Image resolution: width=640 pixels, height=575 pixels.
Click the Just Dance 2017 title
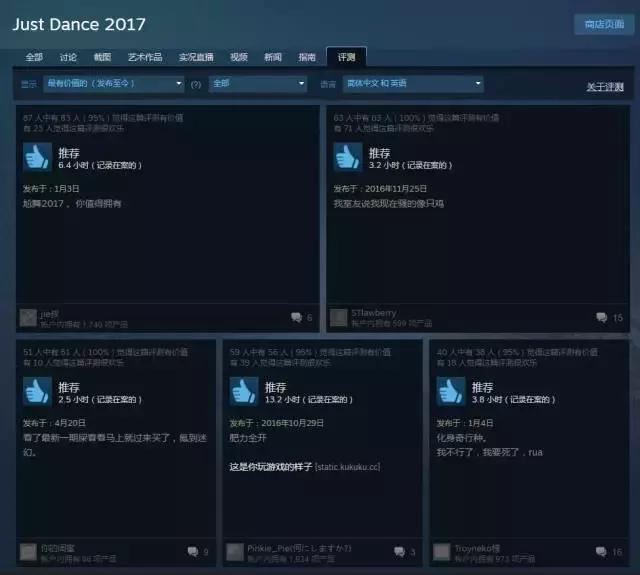tap(79, 24)
